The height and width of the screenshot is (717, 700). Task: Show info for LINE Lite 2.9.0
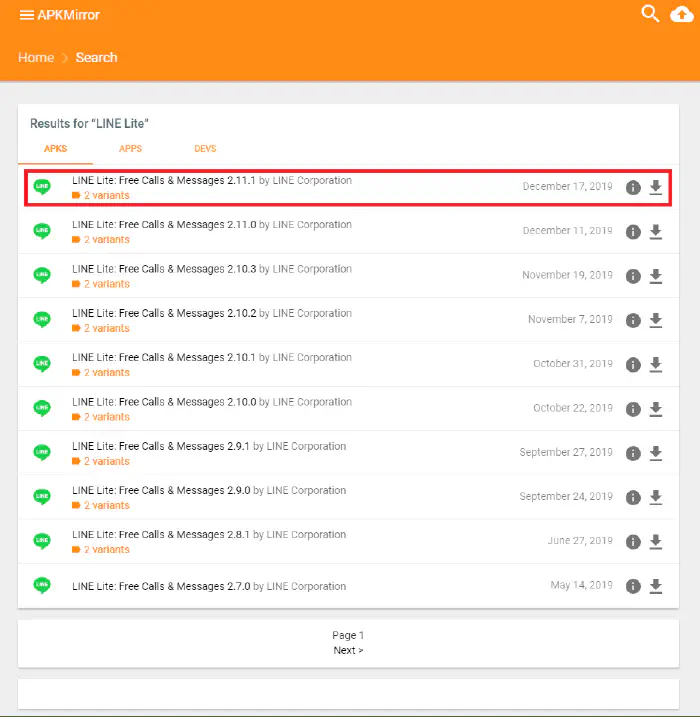click(633, 498)
